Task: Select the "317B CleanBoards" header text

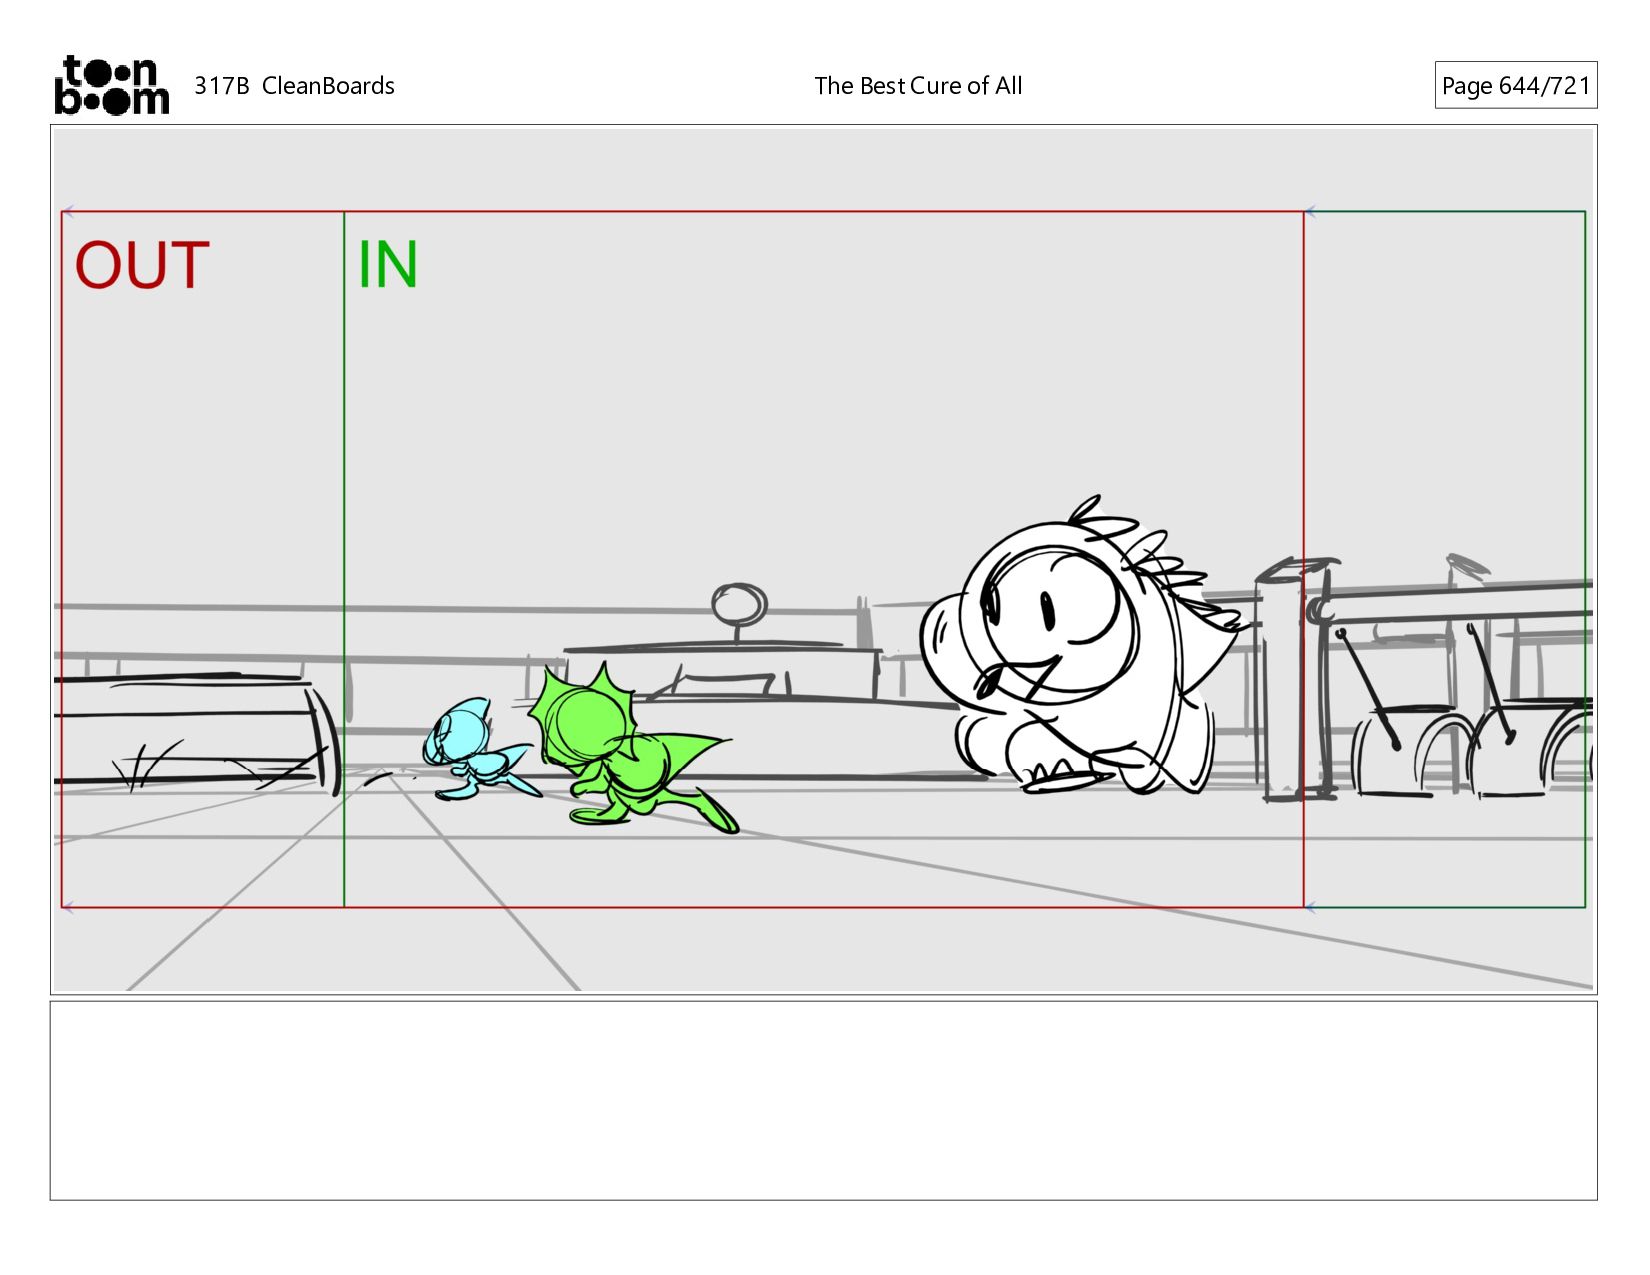Action: click(294, 86)
